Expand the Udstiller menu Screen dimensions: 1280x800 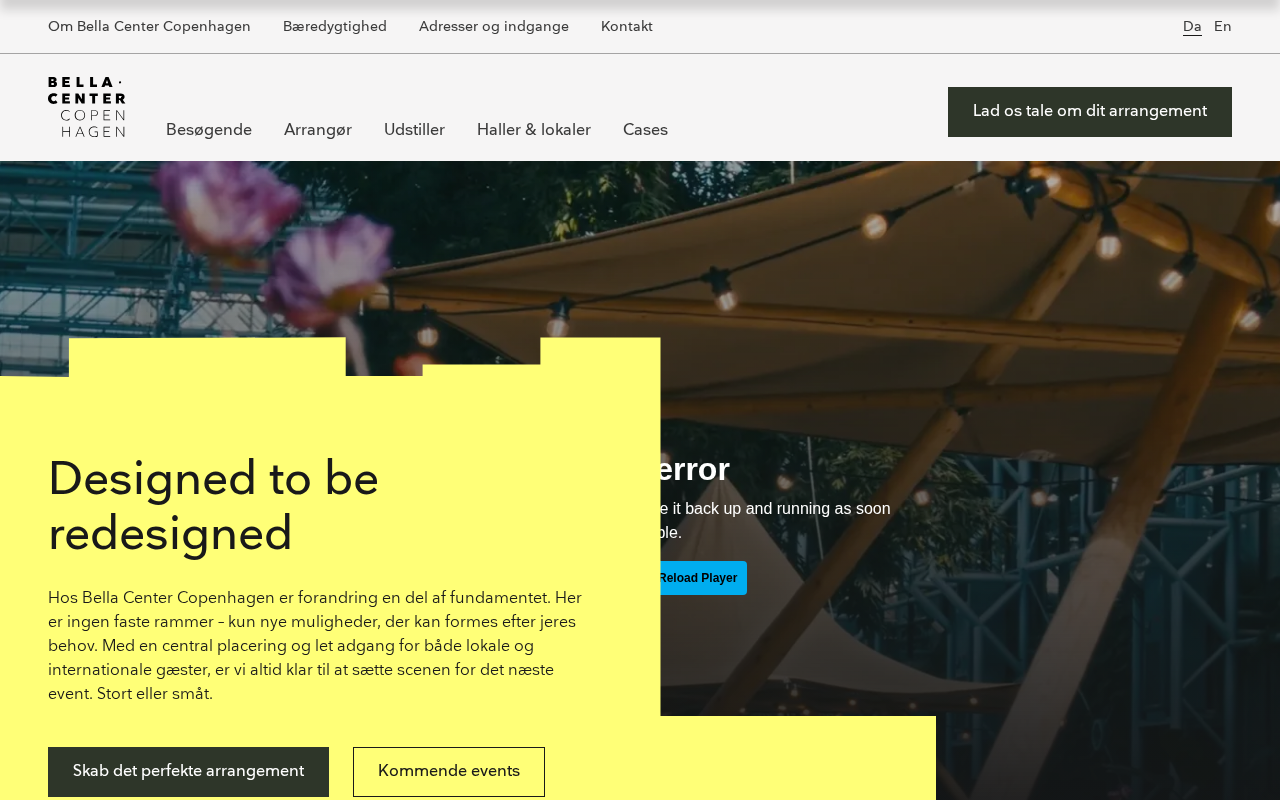tap(414, 130)
